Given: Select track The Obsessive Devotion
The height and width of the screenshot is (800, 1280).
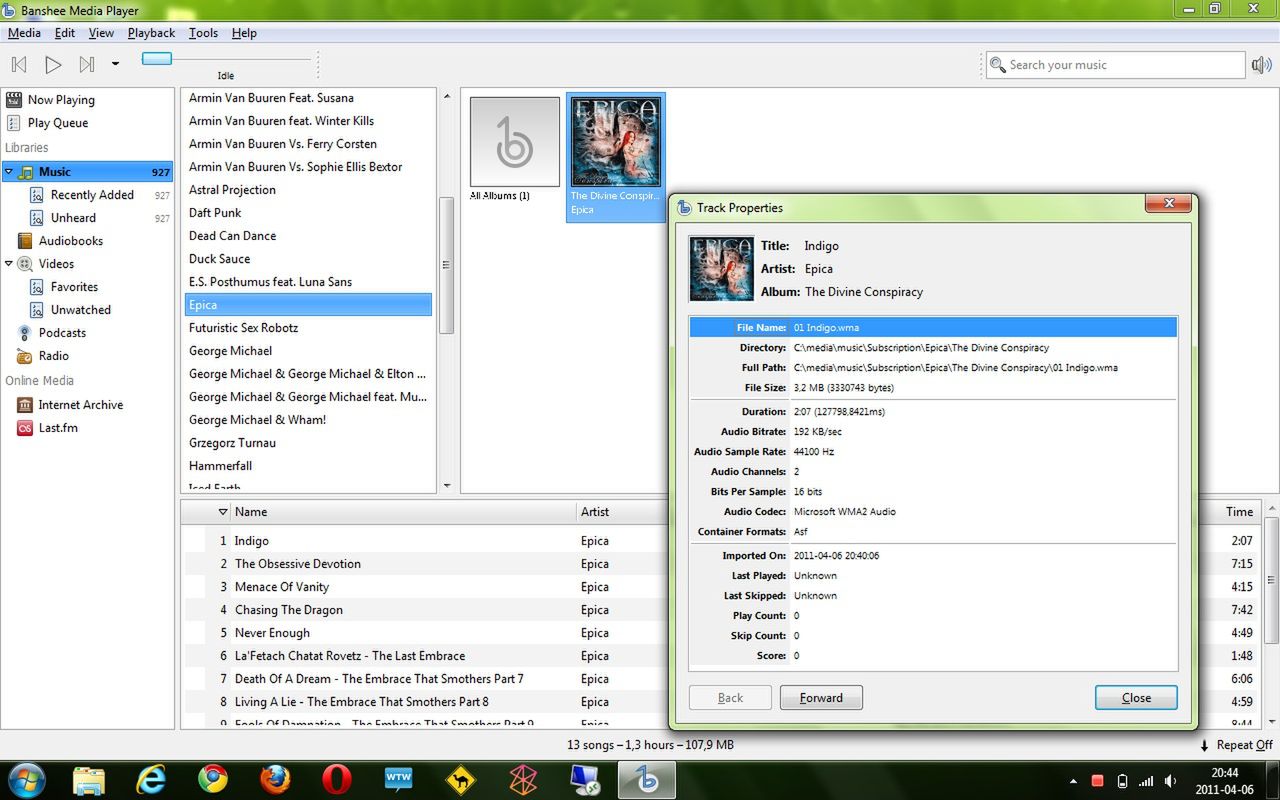Looking at the screenshot, I should 297,564.
